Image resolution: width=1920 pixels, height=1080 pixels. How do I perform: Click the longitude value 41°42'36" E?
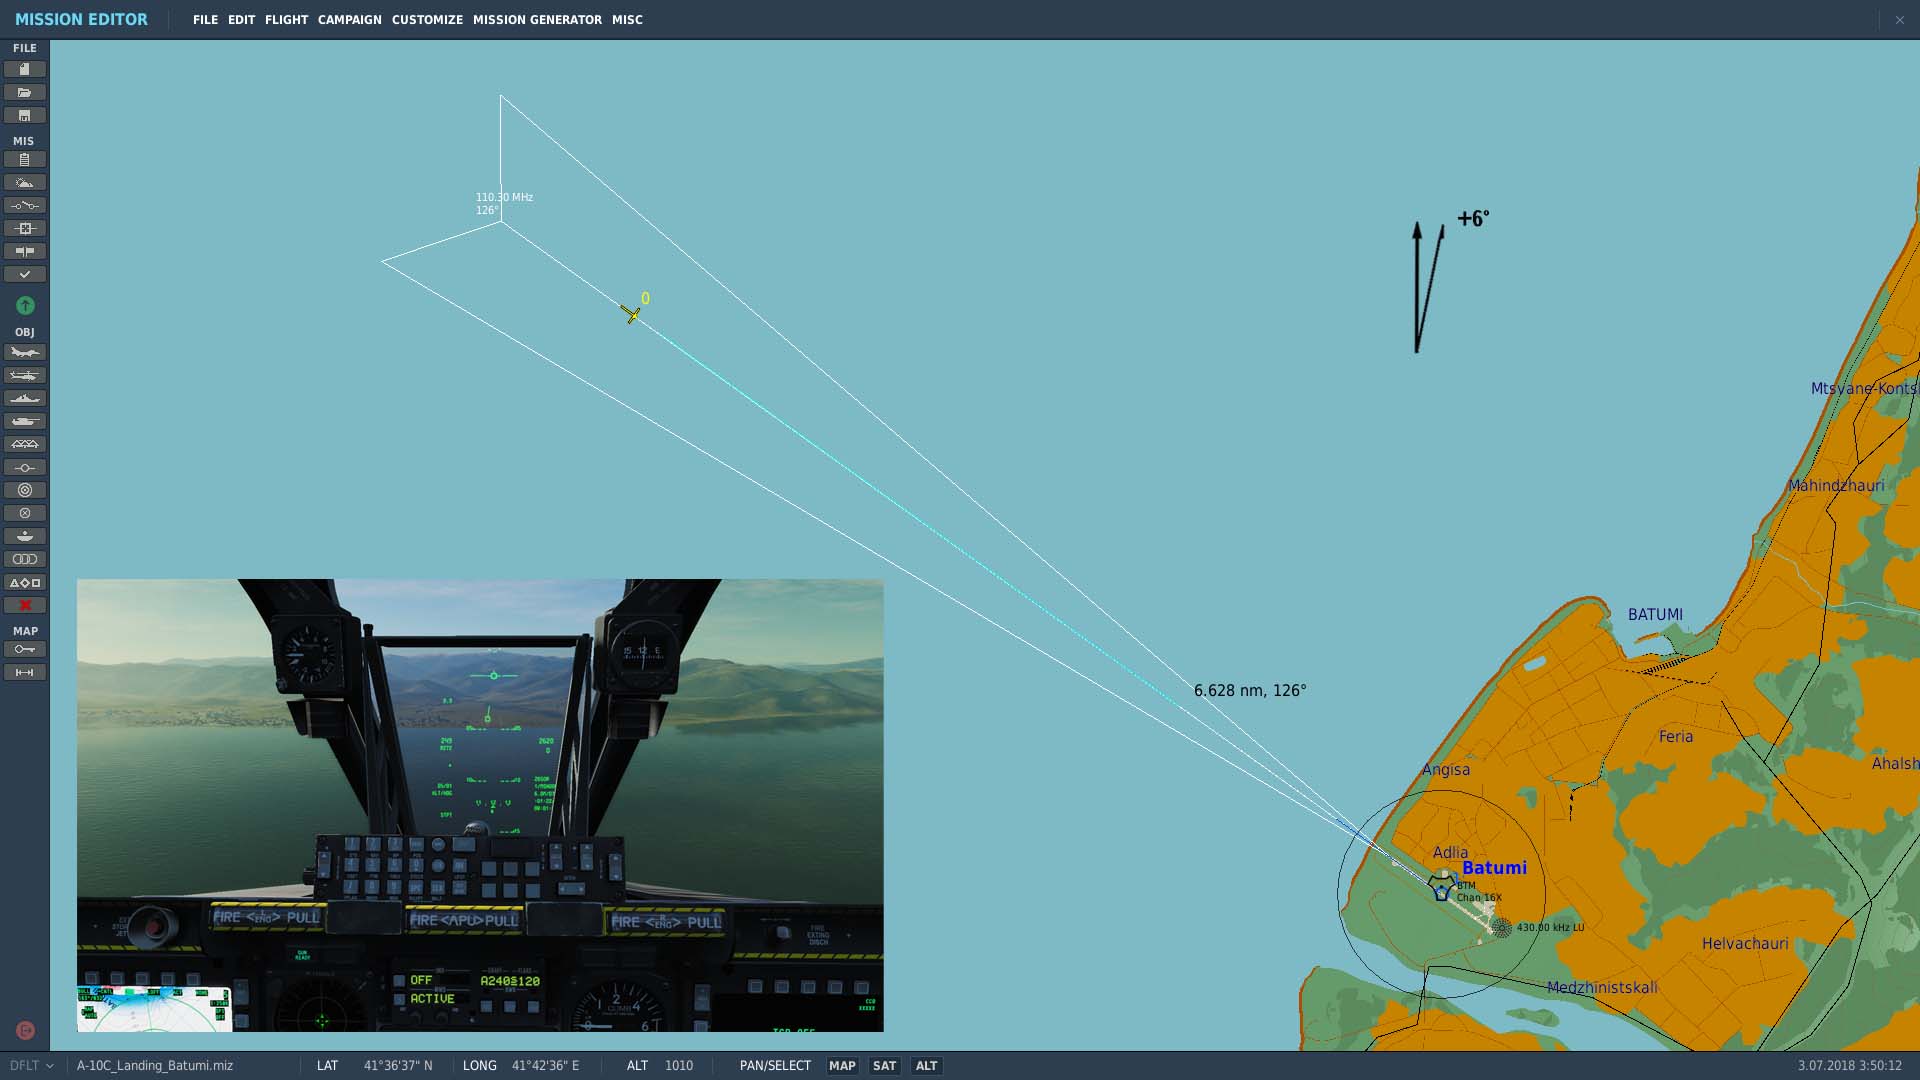[x=545, y=1066]
